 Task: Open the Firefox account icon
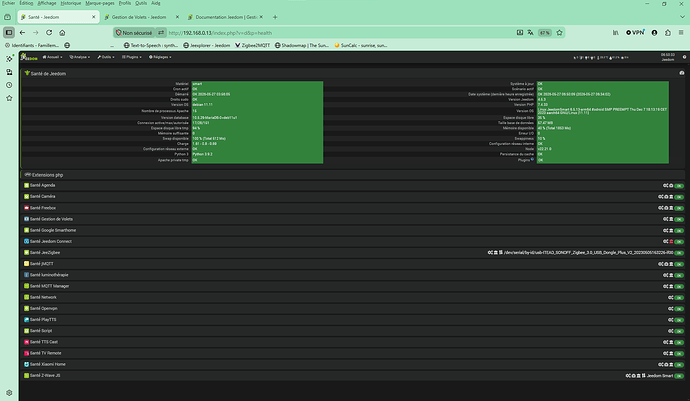(654, 33)
